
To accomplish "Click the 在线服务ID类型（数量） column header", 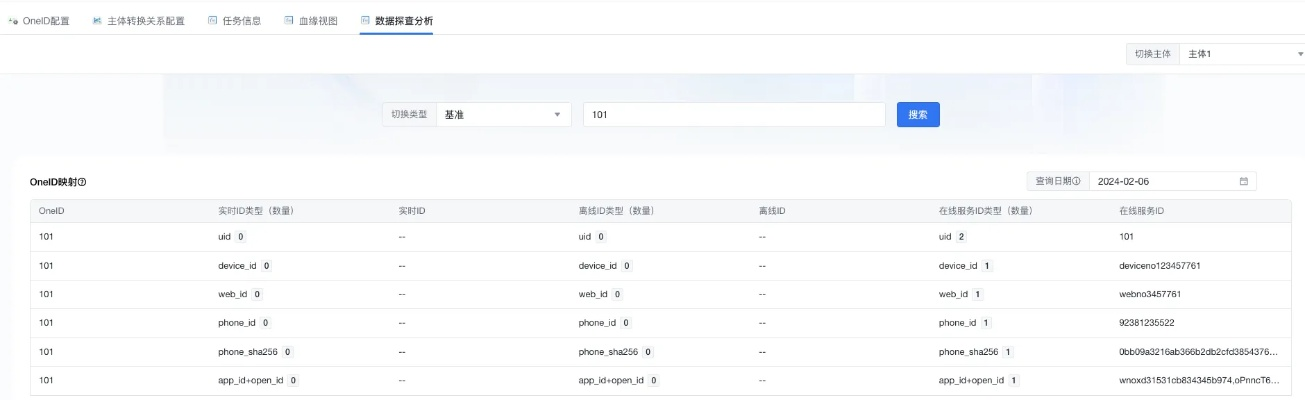I will click(x=985, y=211).
